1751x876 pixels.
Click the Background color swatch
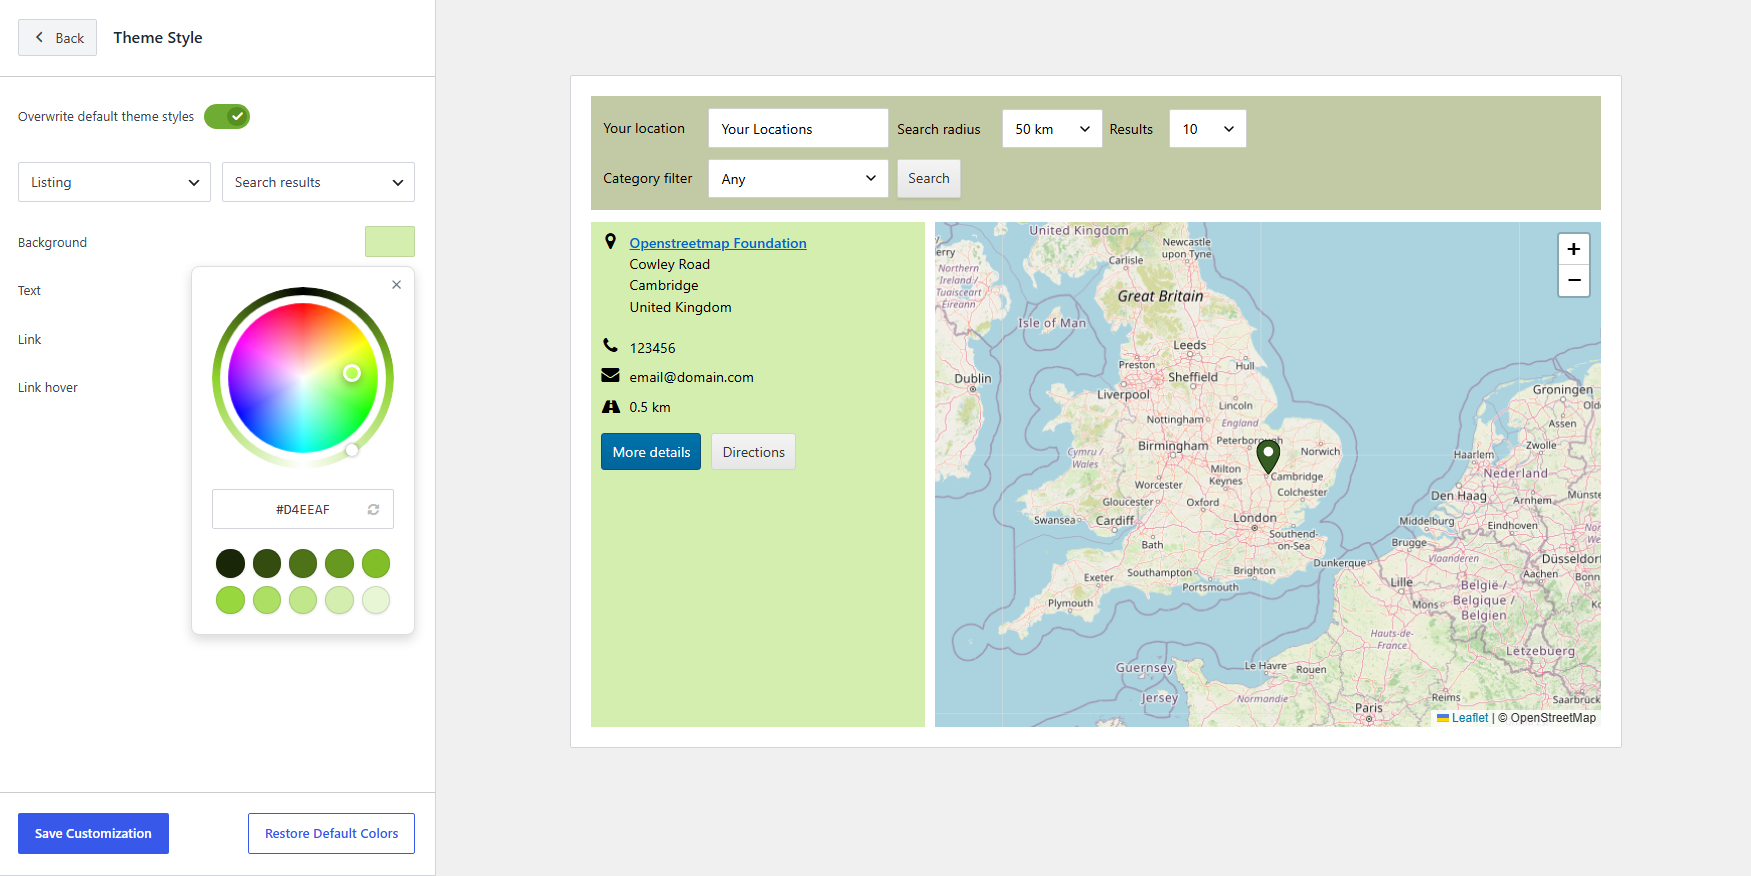390,242
